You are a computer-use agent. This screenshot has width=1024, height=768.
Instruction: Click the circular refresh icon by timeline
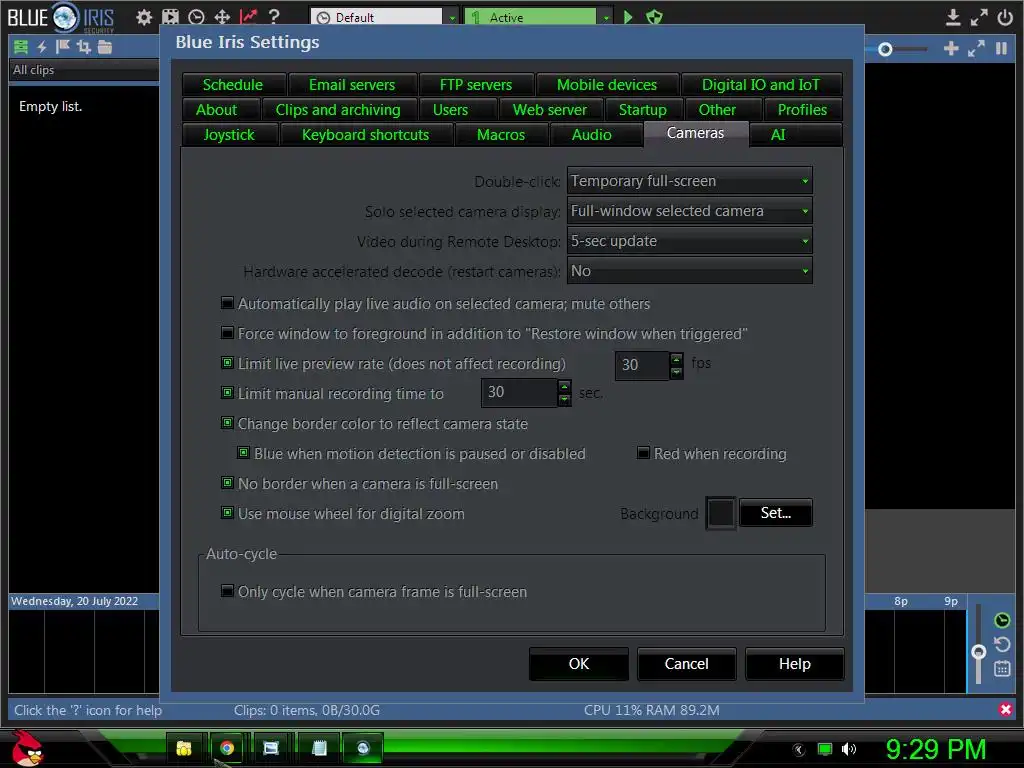tap(1002, 645)
